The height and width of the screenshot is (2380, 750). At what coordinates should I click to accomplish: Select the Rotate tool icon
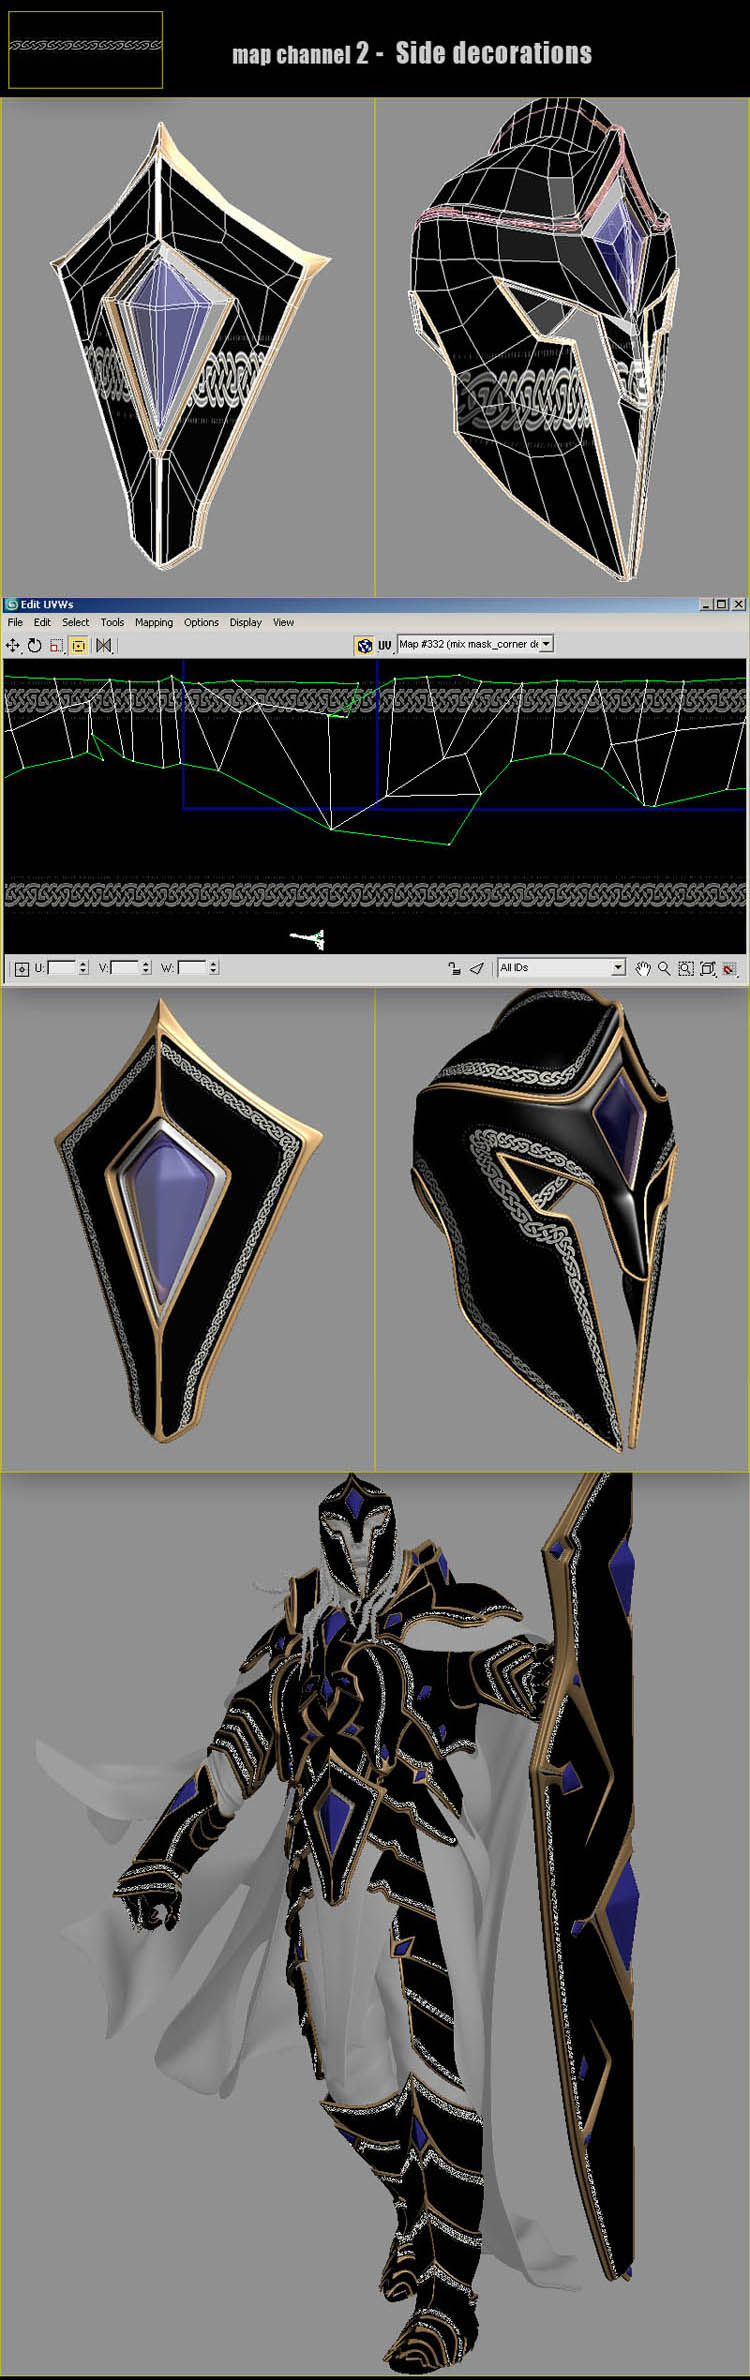point(35,645)
